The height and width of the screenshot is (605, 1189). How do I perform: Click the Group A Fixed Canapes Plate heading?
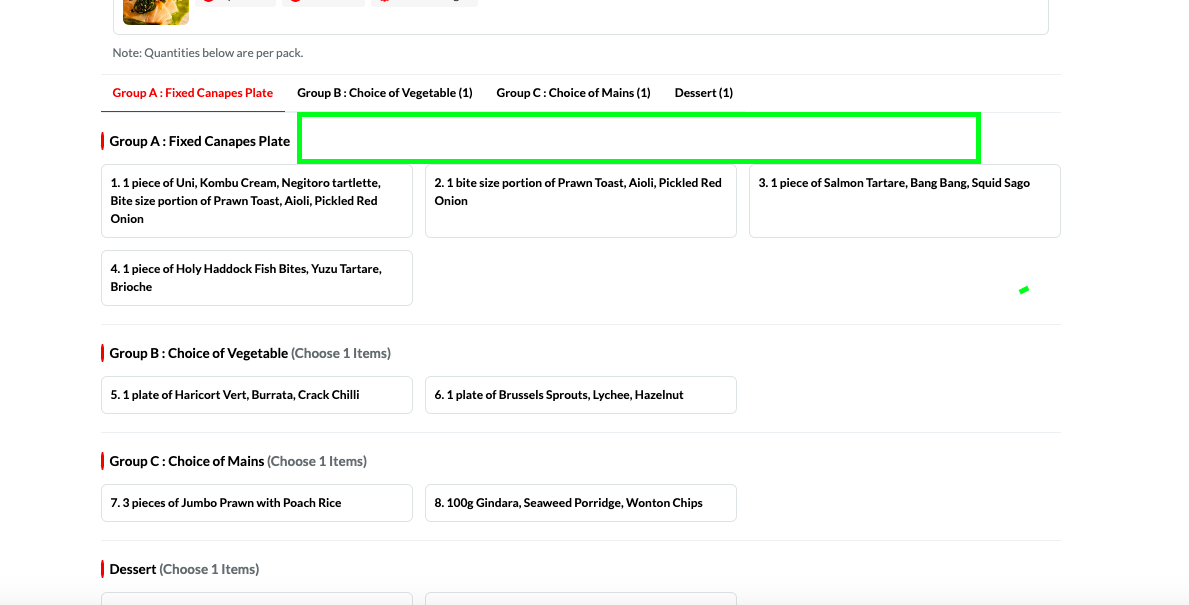pyautogui.click(x=199, y=142)
